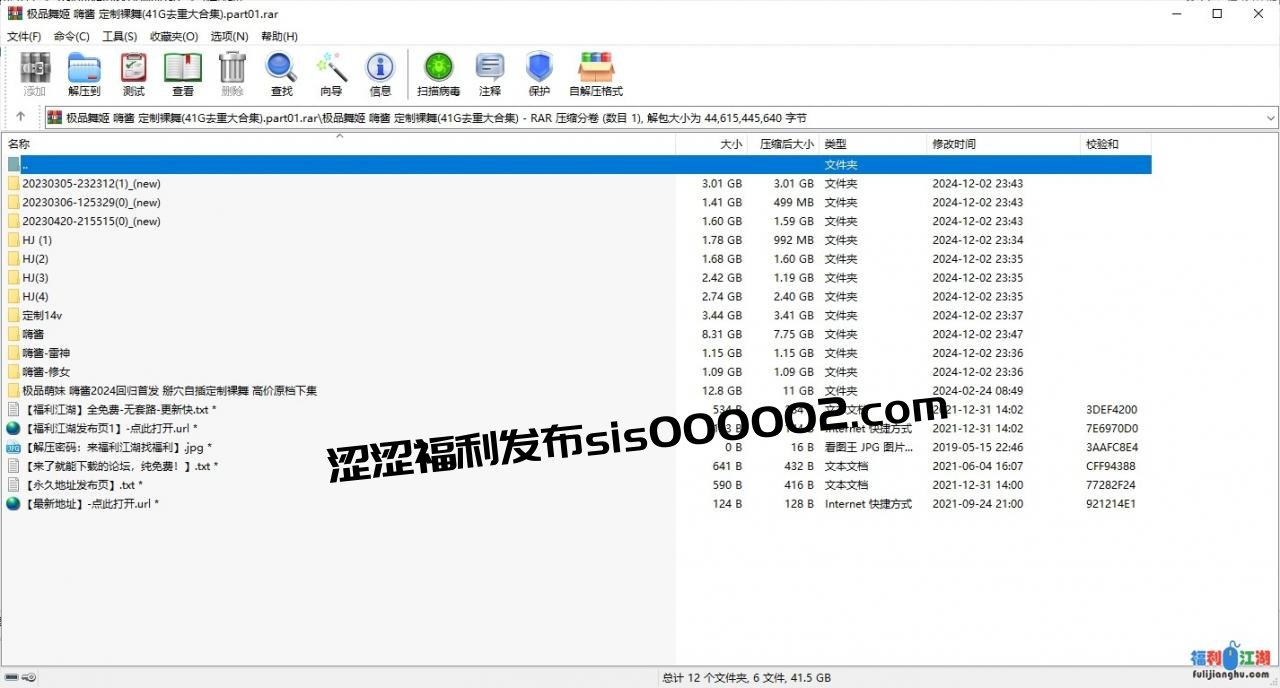The width and height of the screenshot is (1280, 688).
Task: Click folder icon of 20230305-232312(1)_(new)
Action: pos(14,184)
